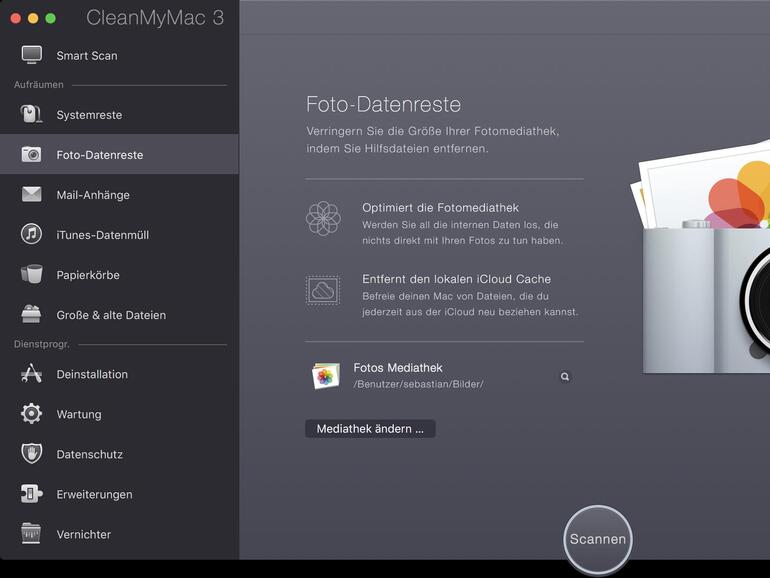Screen dimensions: 770x578
Task: Click the Fotos Mediathek library thumbnail
Action: 325,376
